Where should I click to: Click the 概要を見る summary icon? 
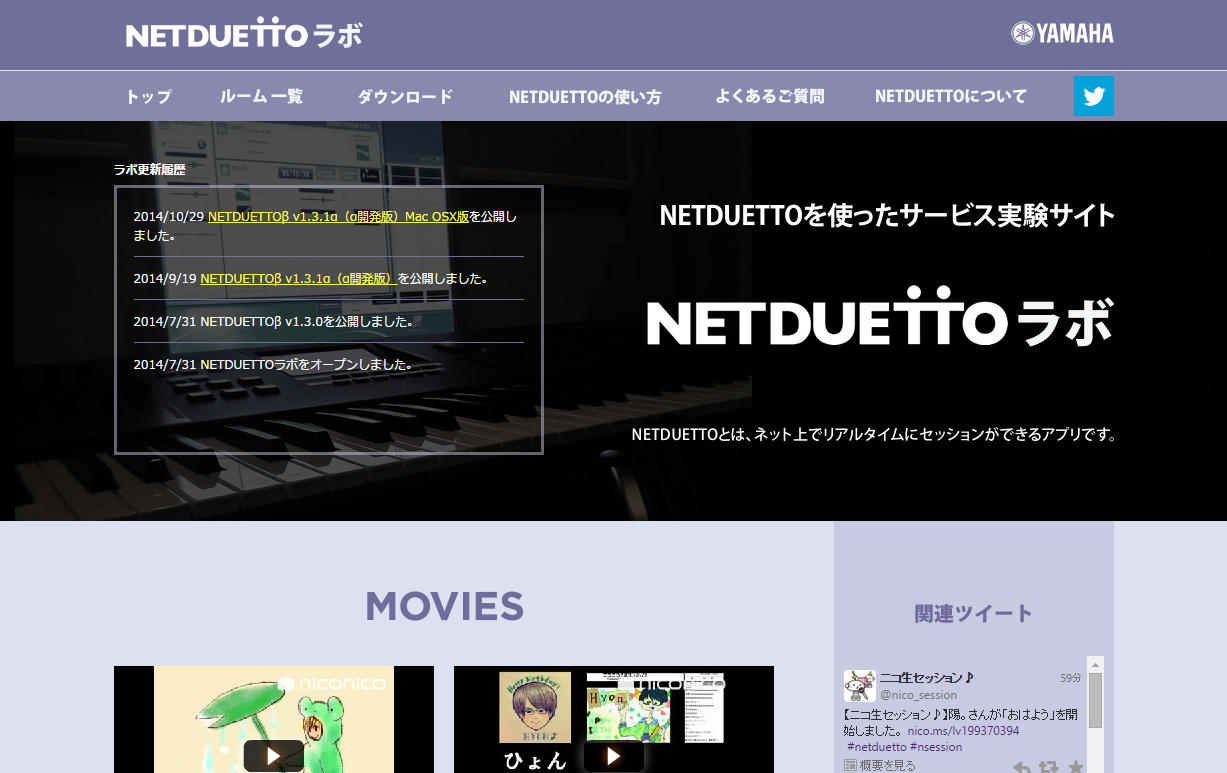coord(851,765)
